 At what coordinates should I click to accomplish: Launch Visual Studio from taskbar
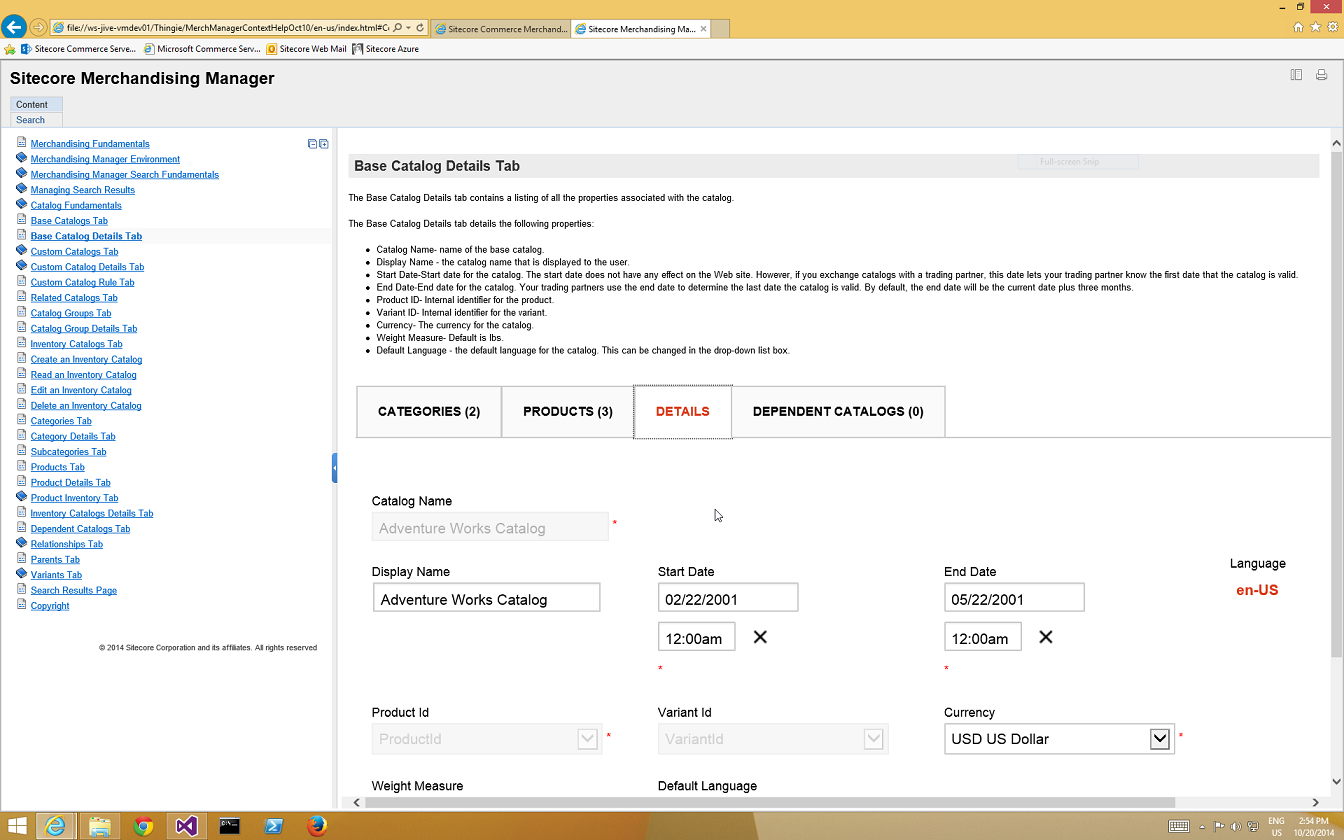[186, 826]
